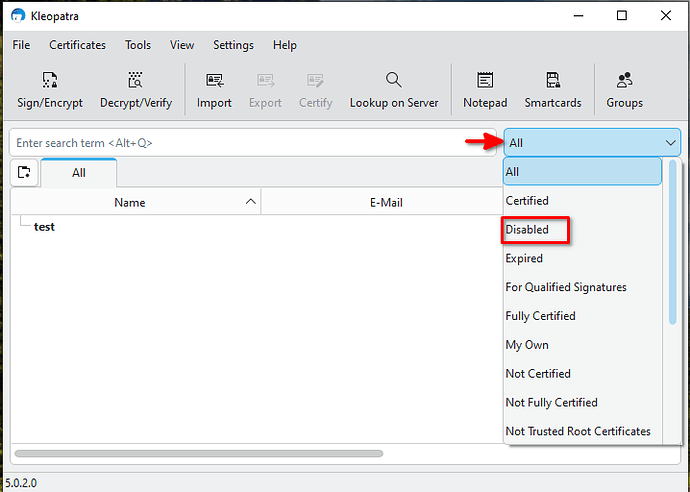This screenshot has width=690, height=492.
Task: Open the Sign/Encrypt tool
Action: (50, 90)
